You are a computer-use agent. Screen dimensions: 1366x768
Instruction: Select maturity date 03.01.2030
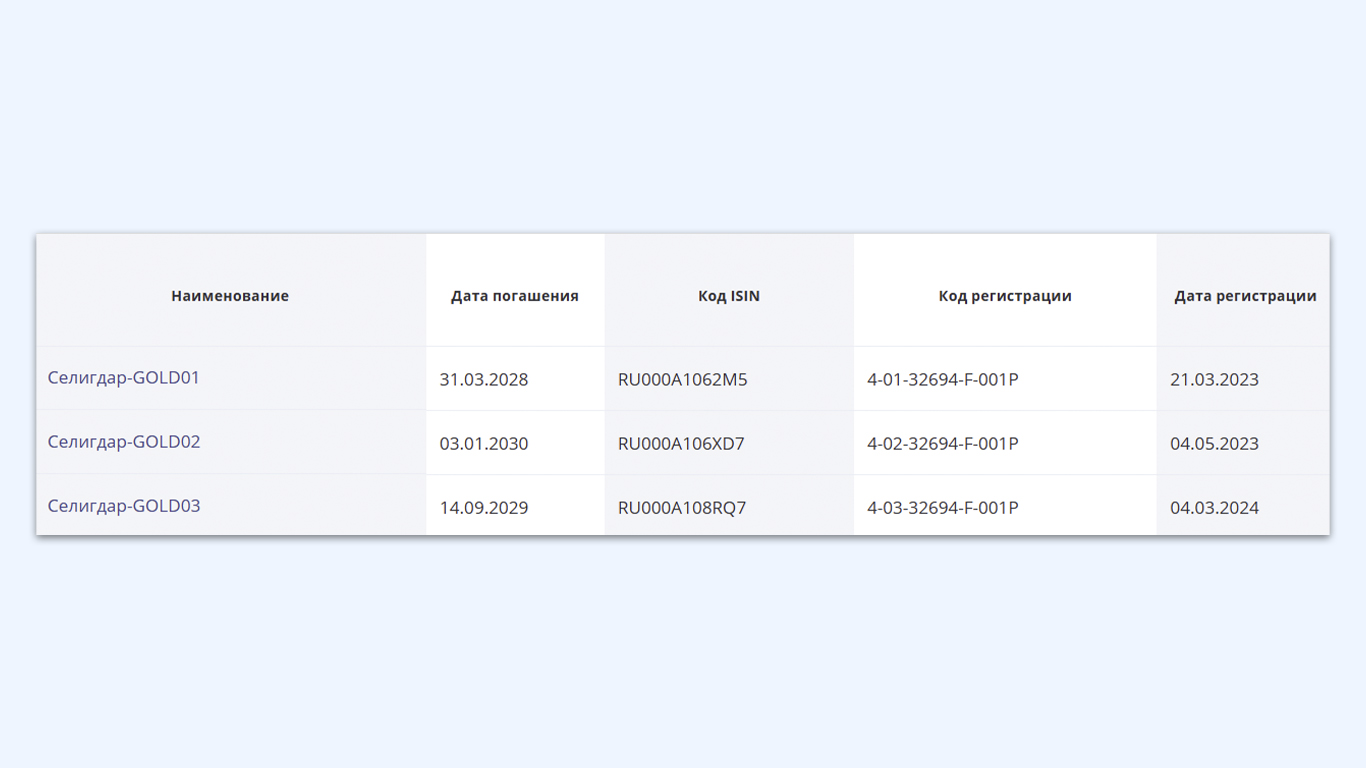(x=484, y=444)
